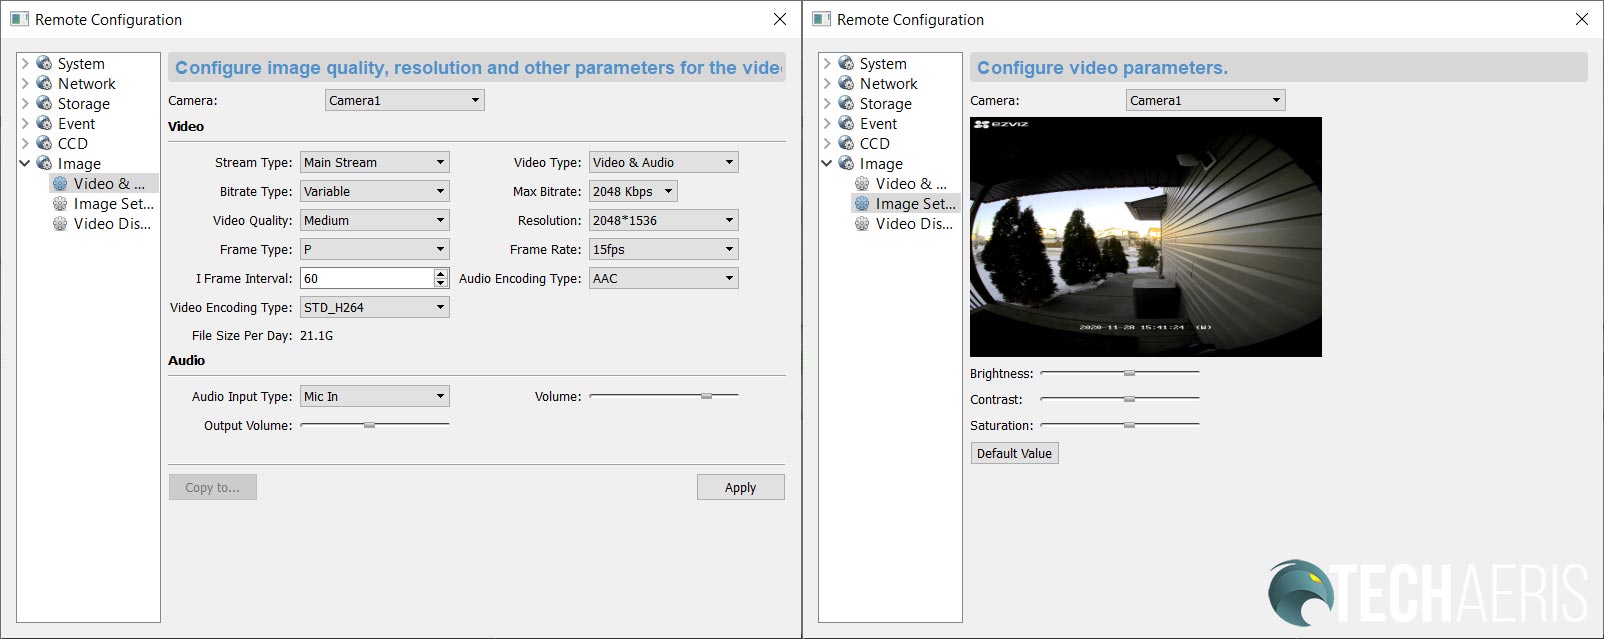This screenshot has width=1604, height=639.
Task: Click the I Frame Interval input field
Action: pos(366,278)
